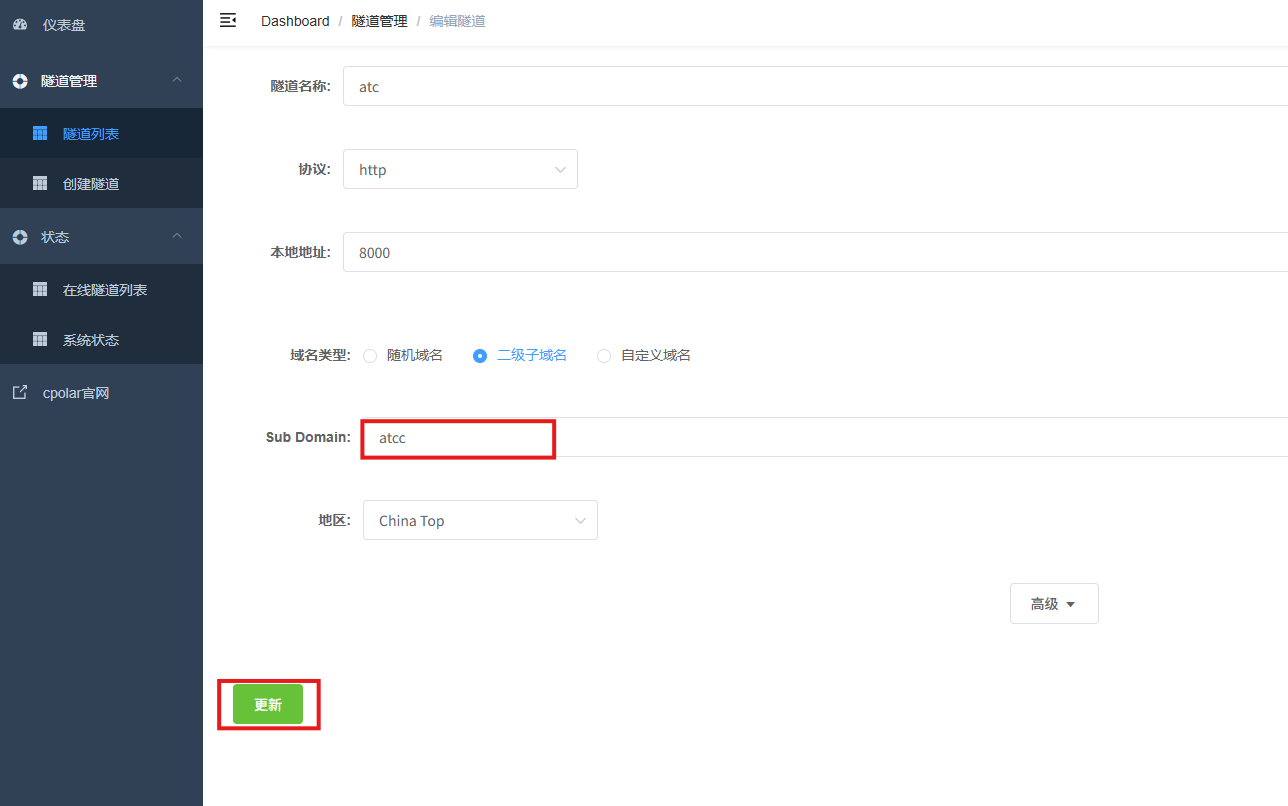1288x806 pixels.
Task: Click the 系统状态 grid icon
Action: (x=40, y=339)
